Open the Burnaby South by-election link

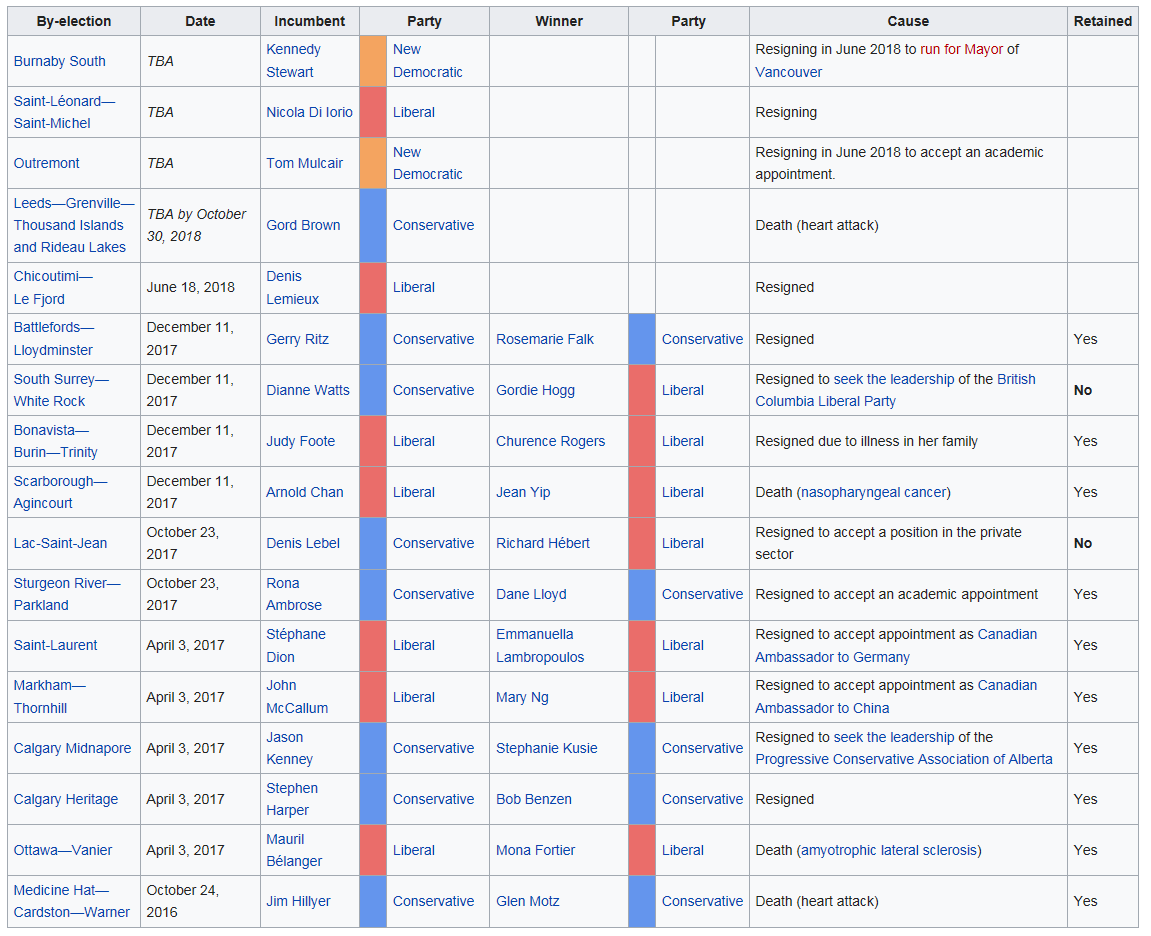pos(59,61)
